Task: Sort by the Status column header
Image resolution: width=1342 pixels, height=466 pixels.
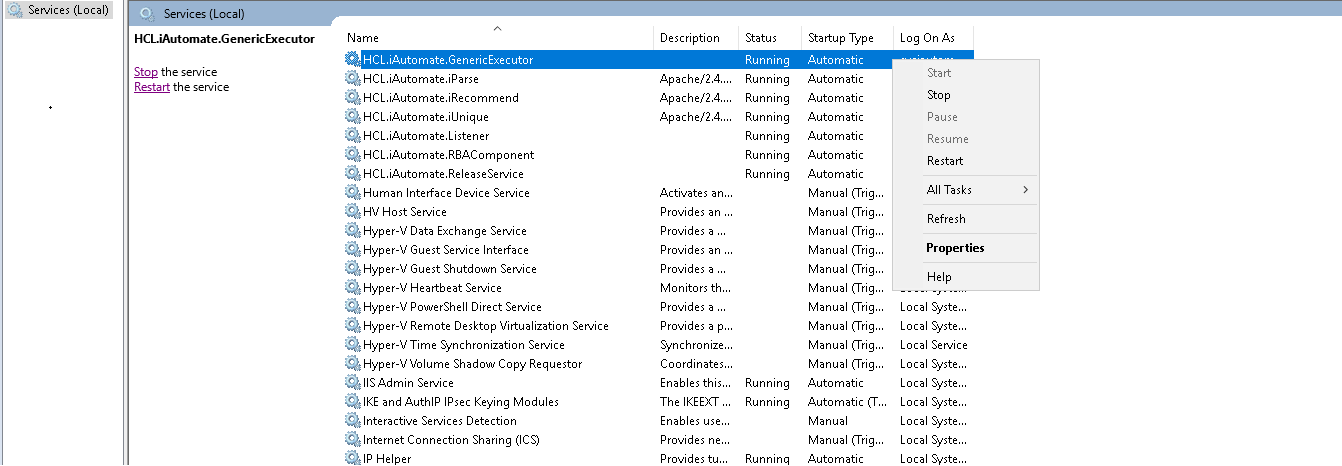Action: [x=760, y=38]
